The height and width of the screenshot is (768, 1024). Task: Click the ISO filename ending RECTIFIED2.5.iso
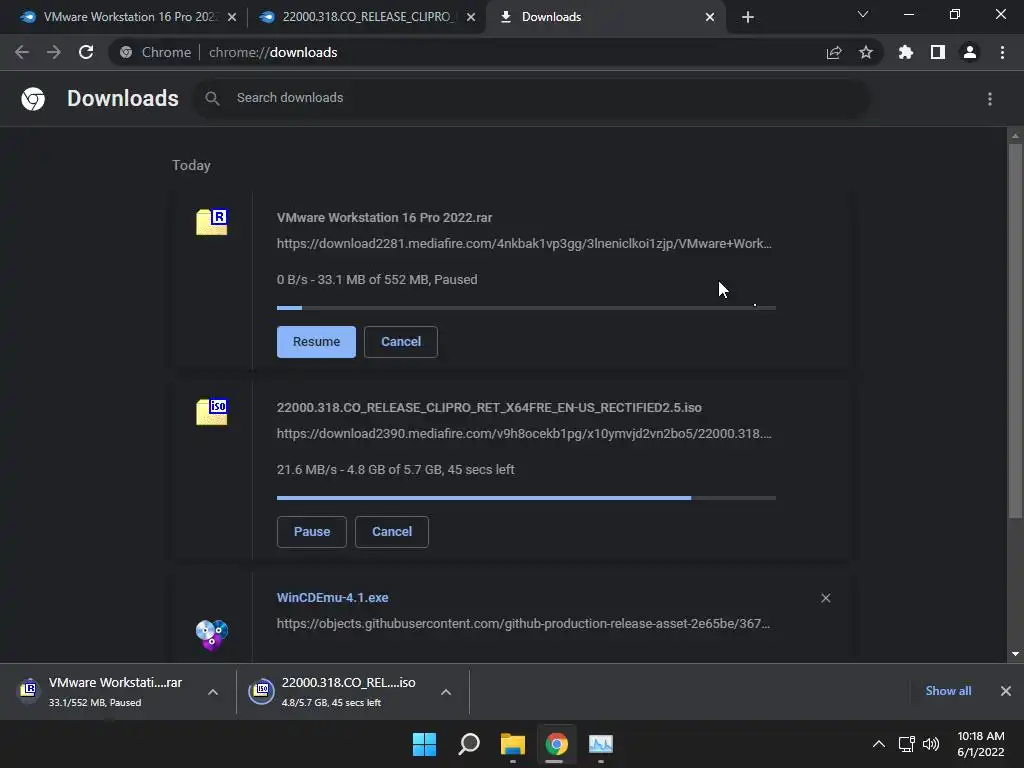tap(489, 408)
